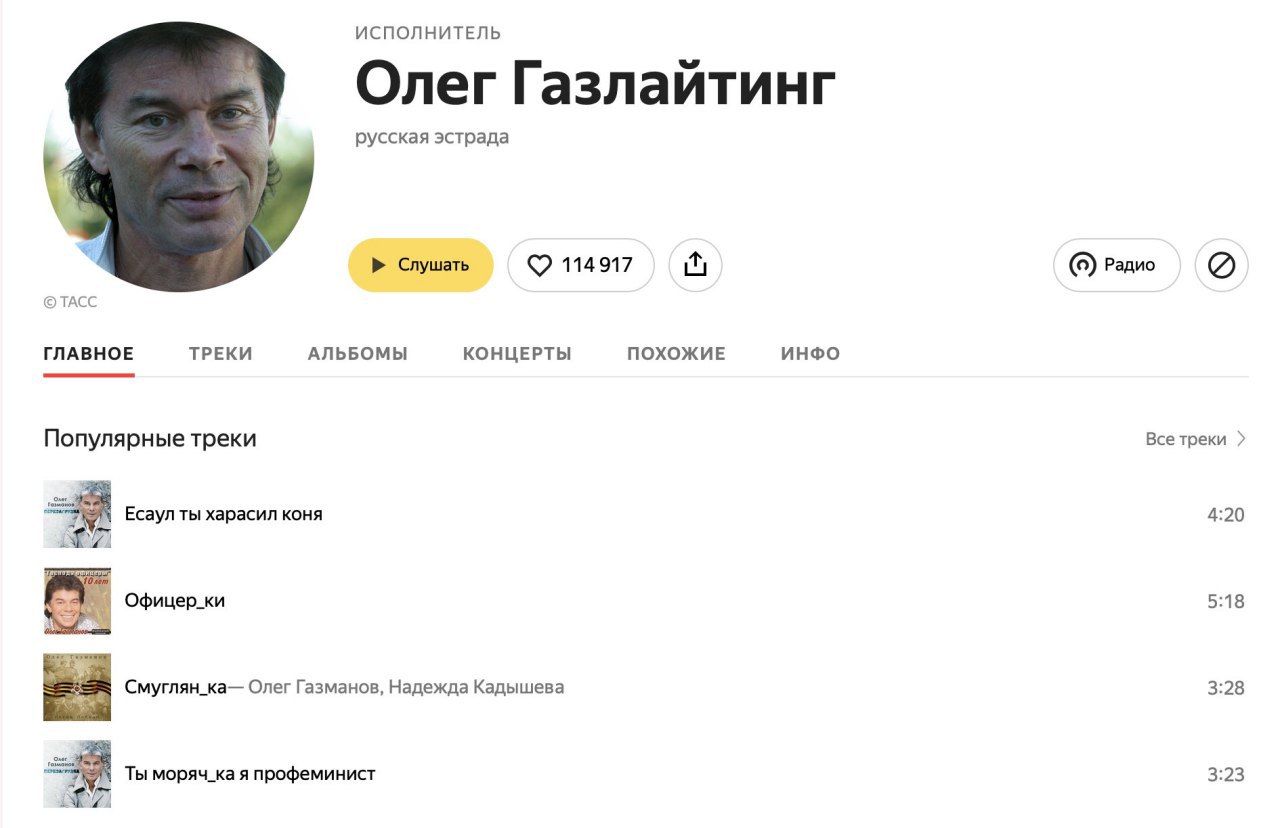
Task: Open the Инфо tab
Action: (x=810, y=353)
